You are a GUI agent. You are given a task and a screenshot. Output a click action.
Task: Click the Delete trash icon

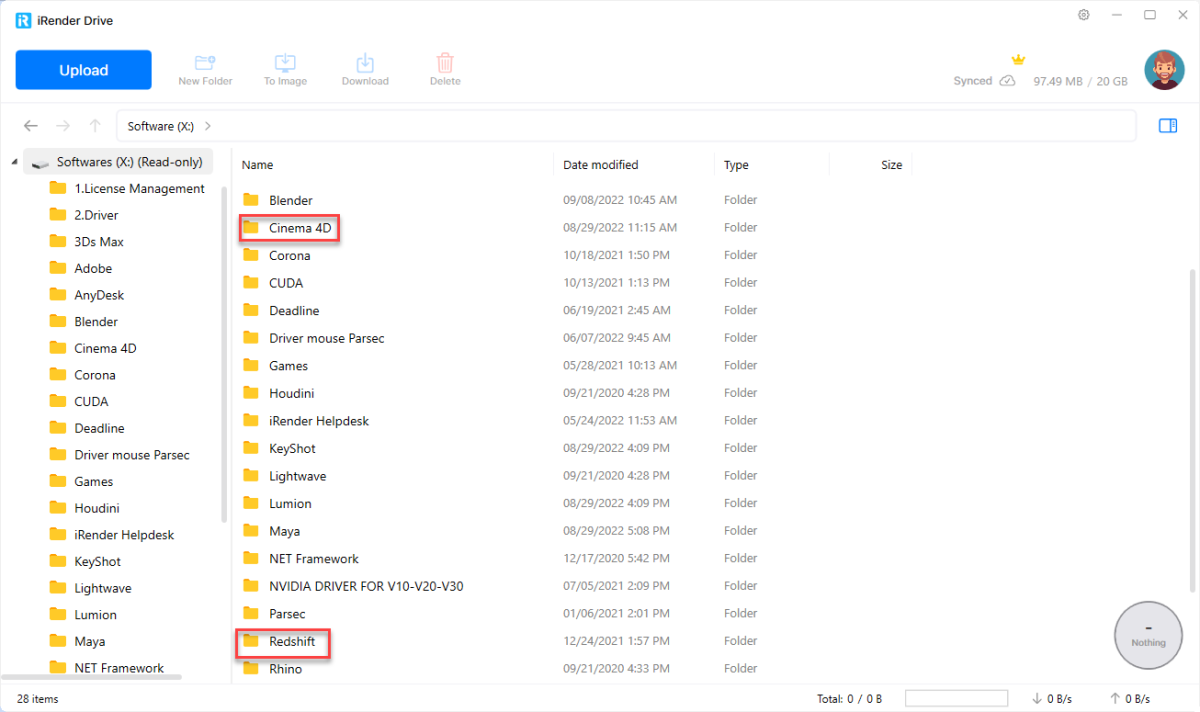445,64
